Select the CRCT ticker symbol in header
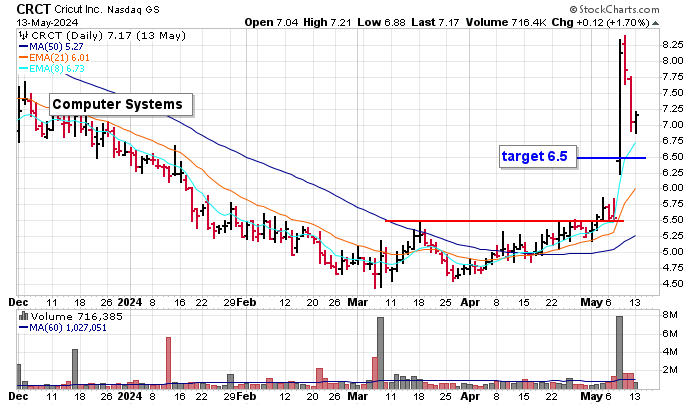Screen dimensions: 700x405 coord(33,9)
